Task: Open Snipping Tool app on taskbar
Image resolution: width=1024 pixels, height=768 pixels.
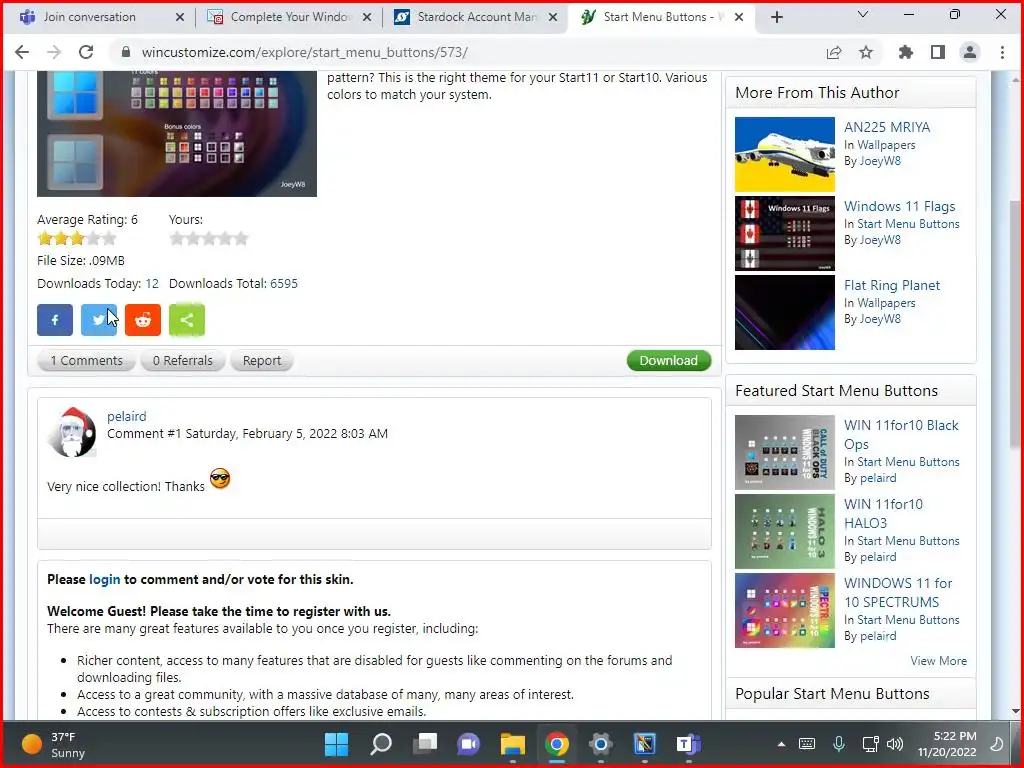Action: coord(645,744)
